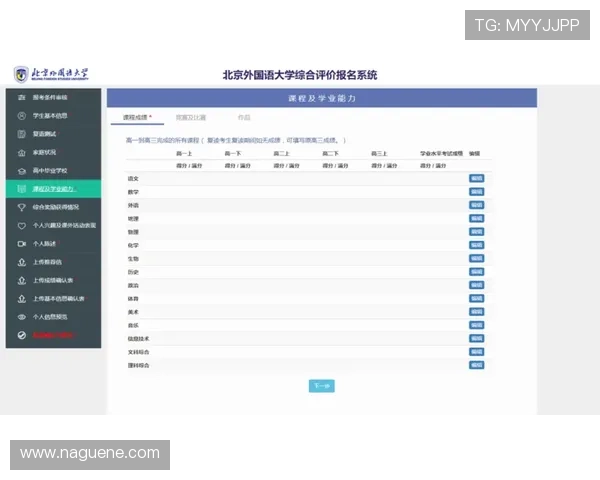Click the 文科综合 subject label
Image resolution: width=600 pixels, height=480 pixels.
[x=139, y=352]
